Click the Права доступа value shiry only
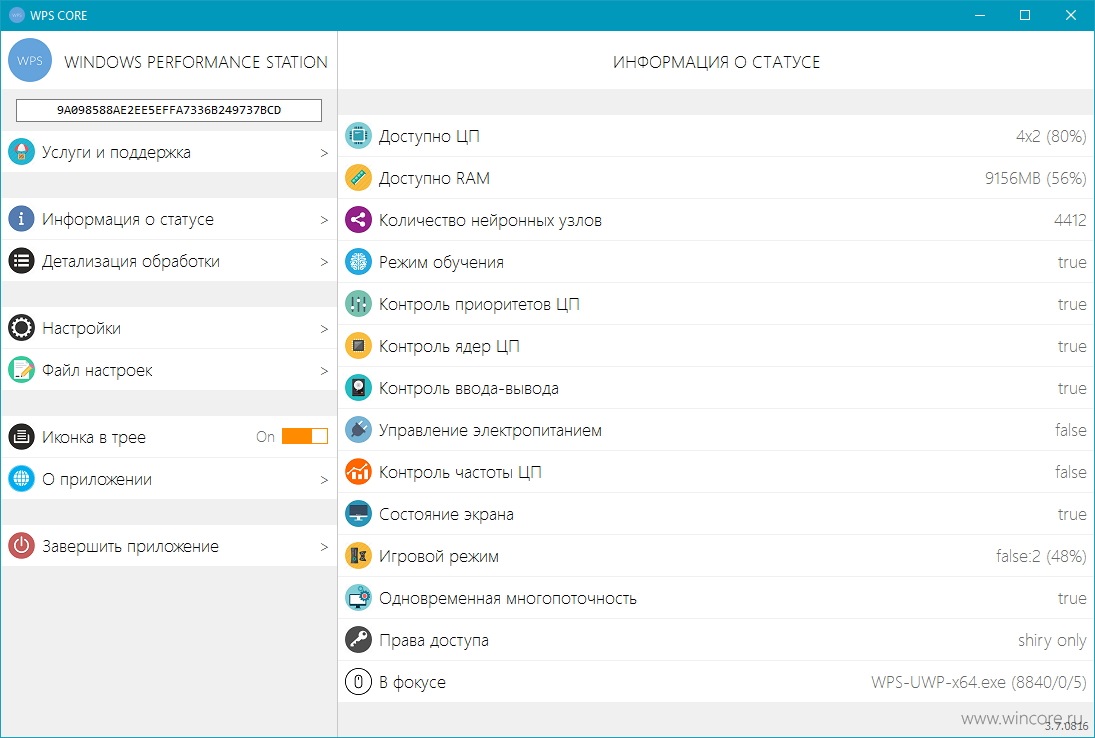Viewport: 1095px width, 738px height. click(x=1052, y=640)
